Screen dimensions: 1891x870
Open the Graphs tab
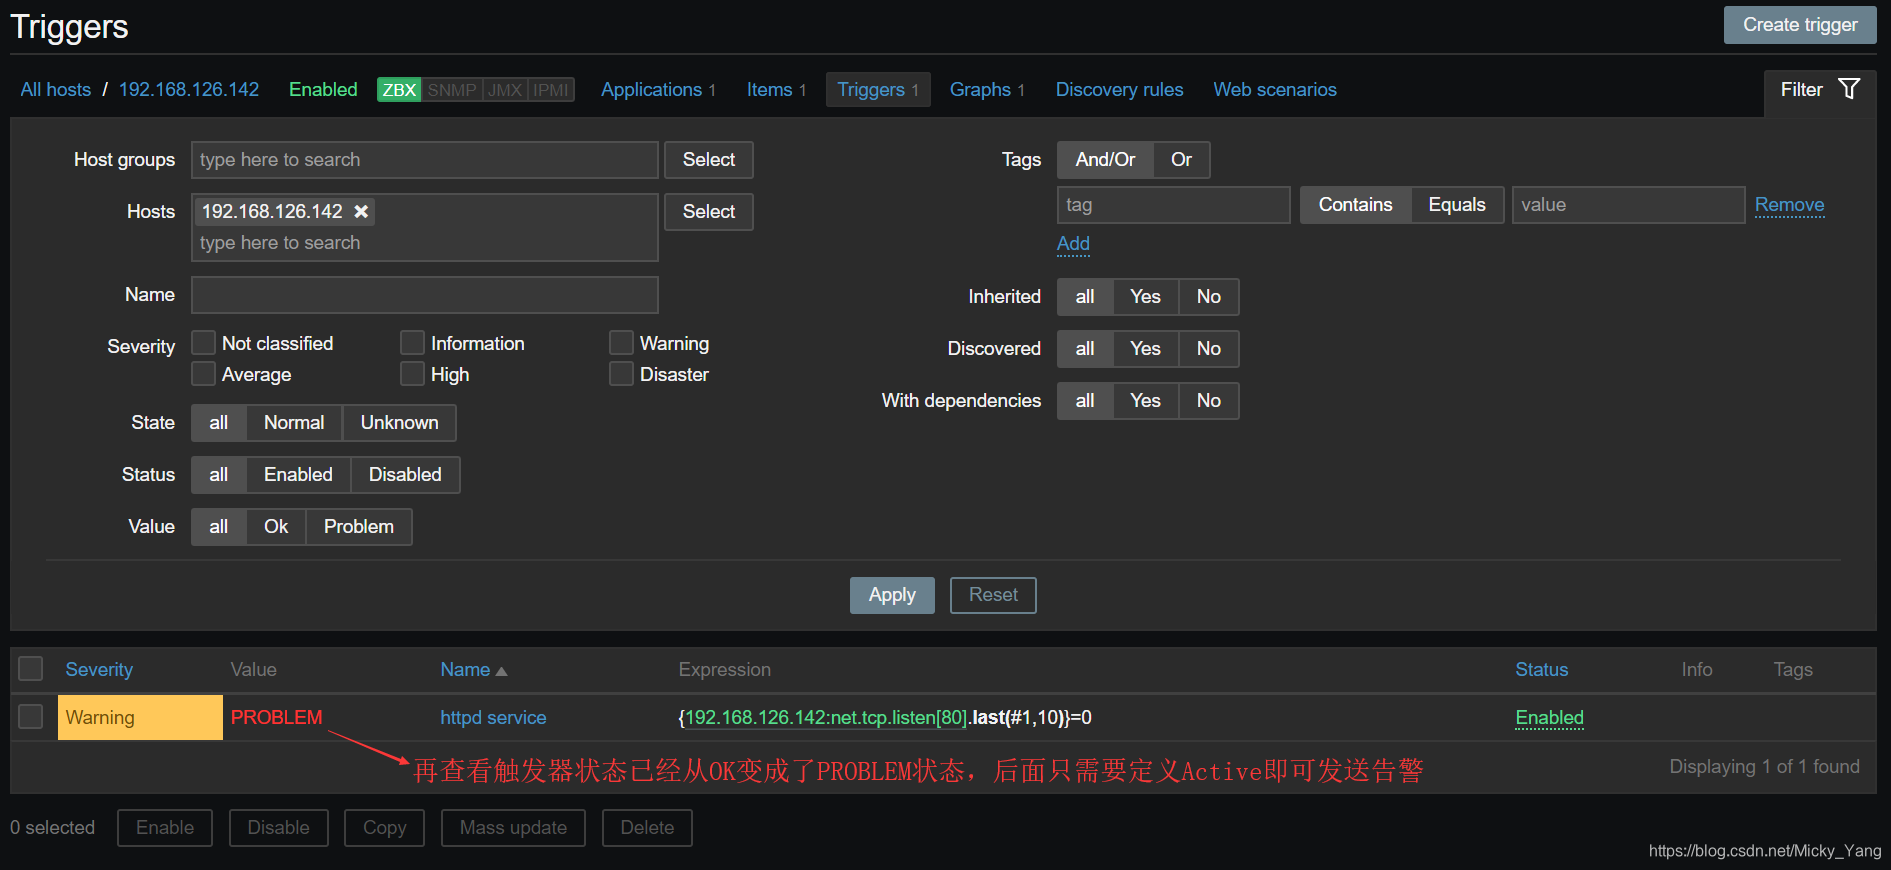point(980,89)
